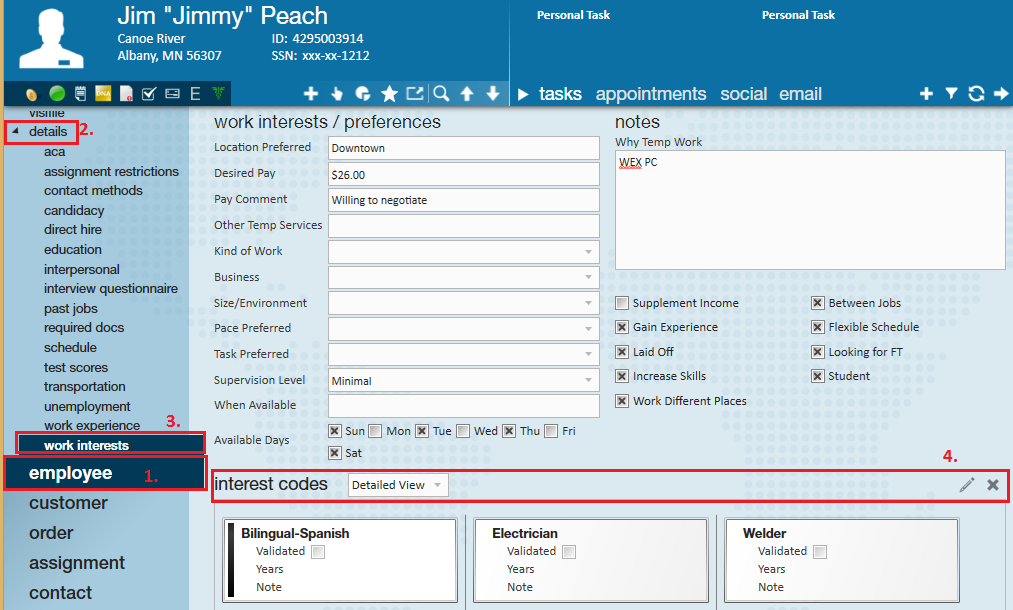The image size is (1013, 610).
Task: Click the open-in-new-window icon
Action: (x=415, y=94)
